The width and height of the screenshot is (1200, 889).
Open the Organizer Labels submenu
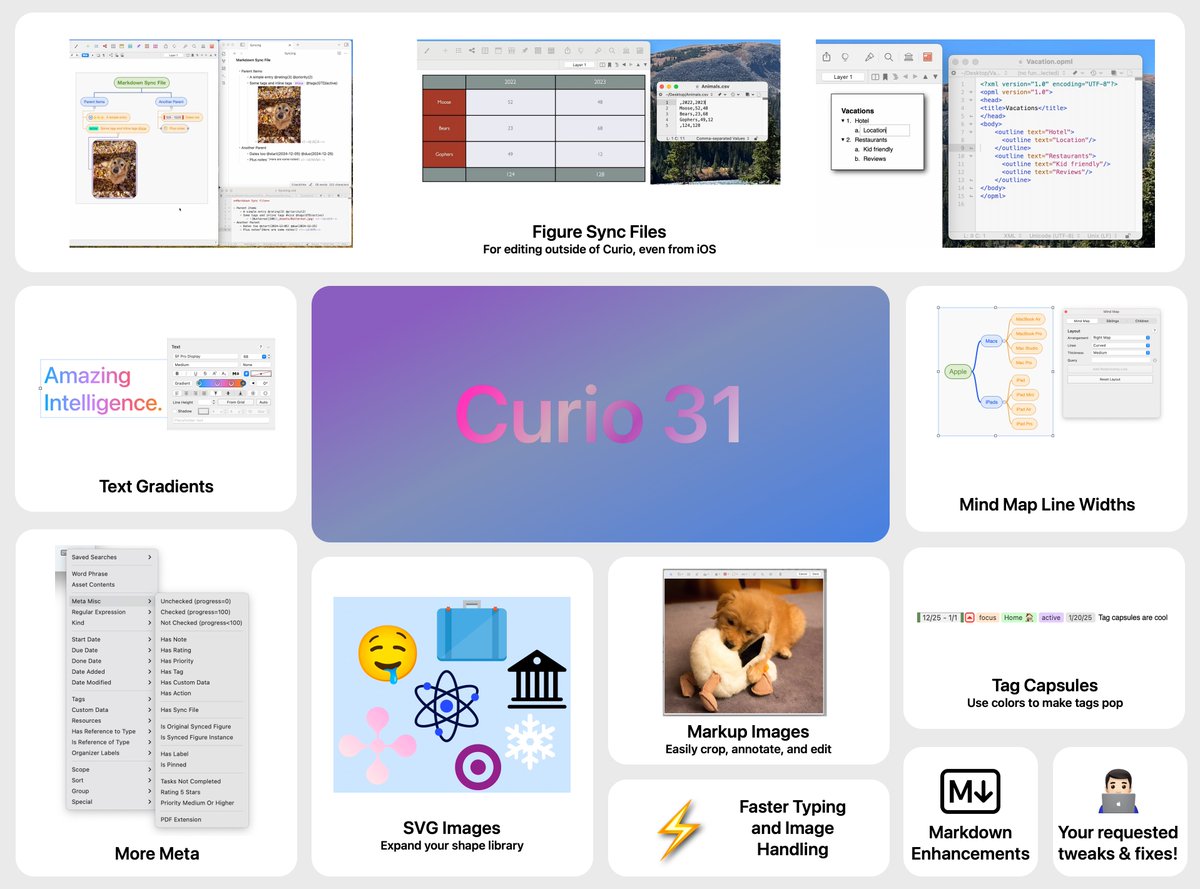(x=111, y=753)
